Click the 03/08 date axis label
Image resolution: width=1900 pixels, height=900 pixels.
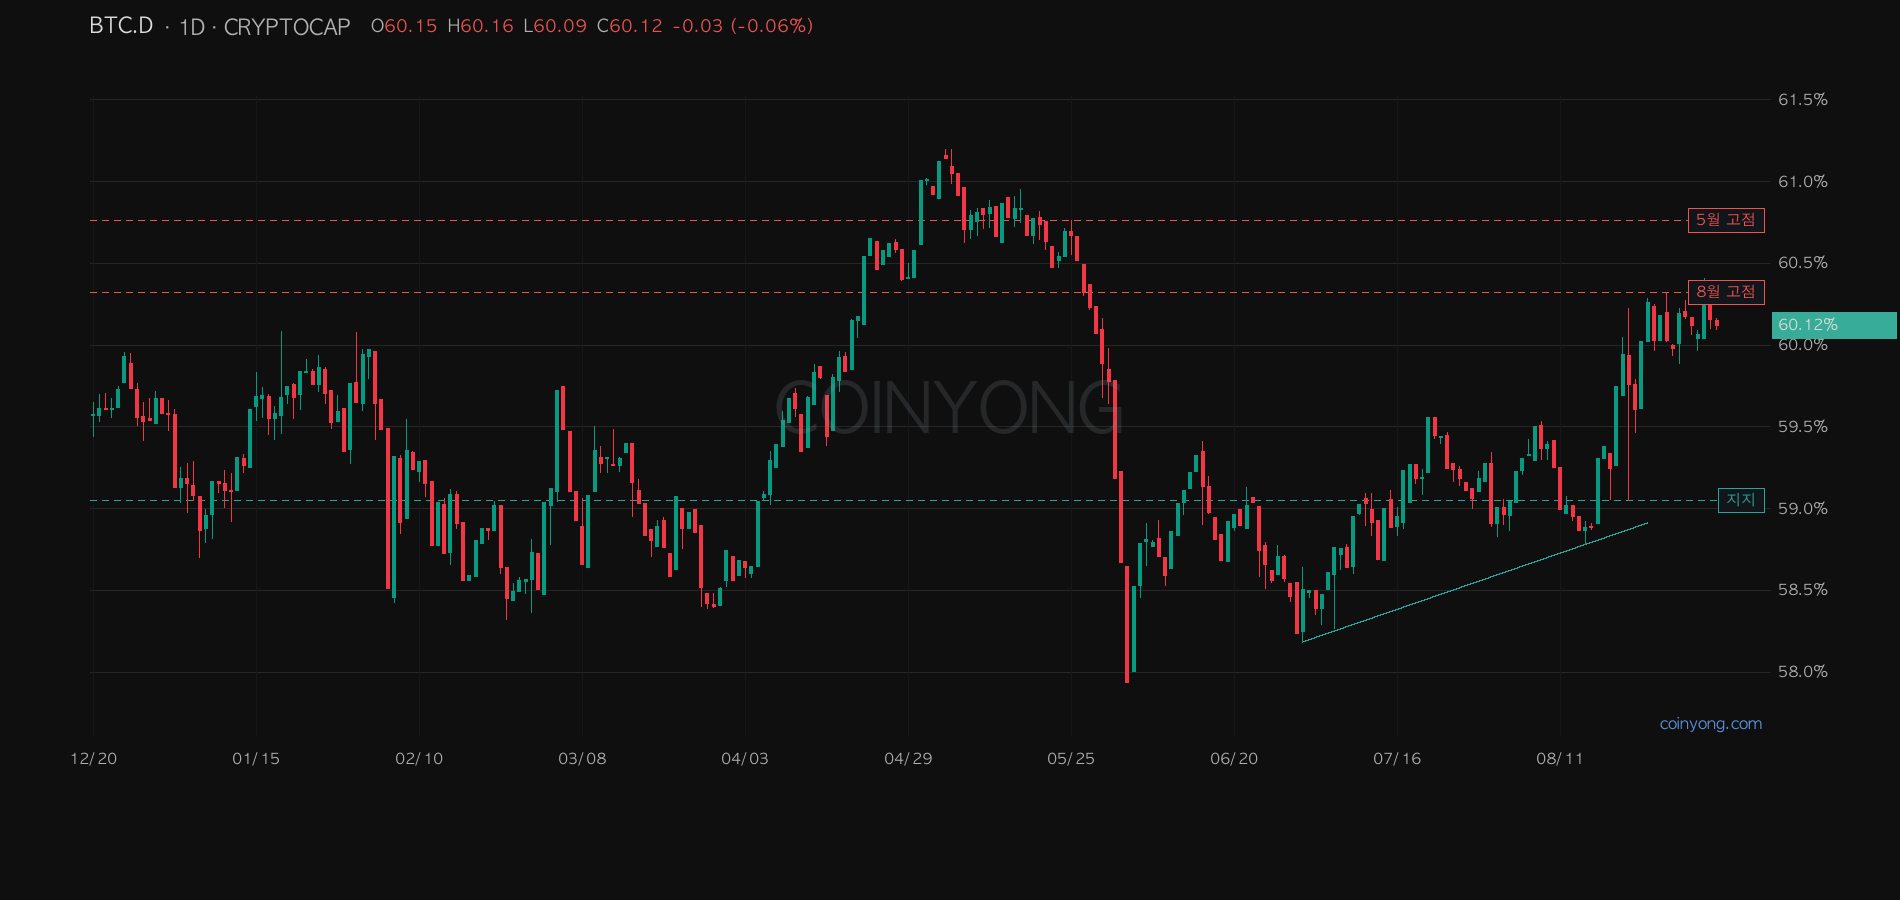coord(582,759)
